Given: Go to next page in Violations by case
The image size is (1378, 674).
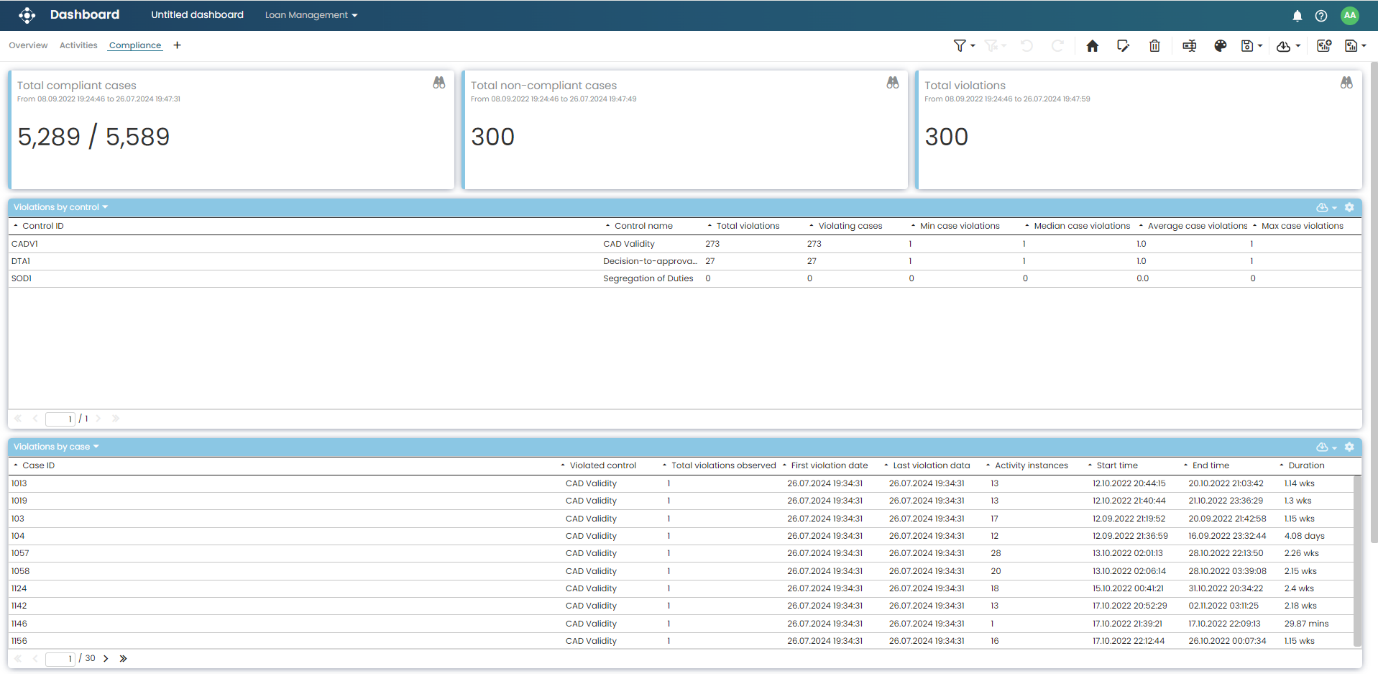Looking at the screenshot, I should click(x=106, y=659).
